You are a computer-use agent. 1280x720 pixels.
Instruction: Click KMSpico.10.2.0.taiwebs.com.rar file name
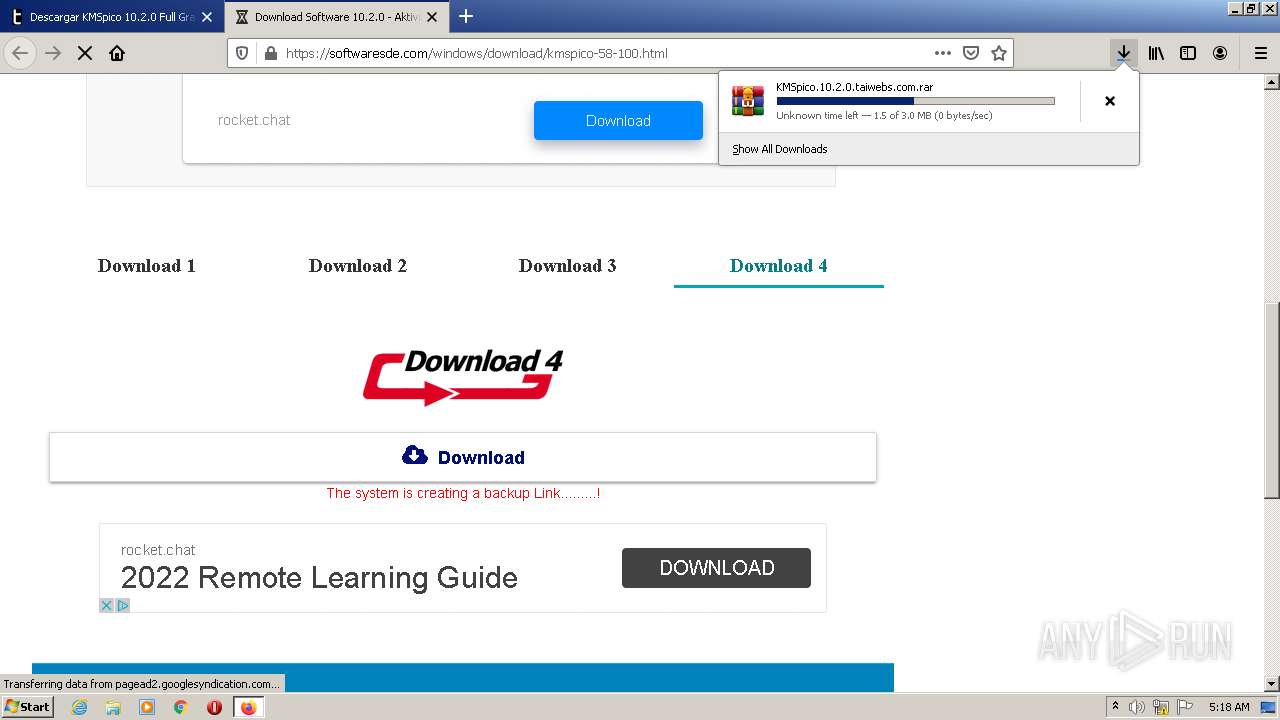854,87
